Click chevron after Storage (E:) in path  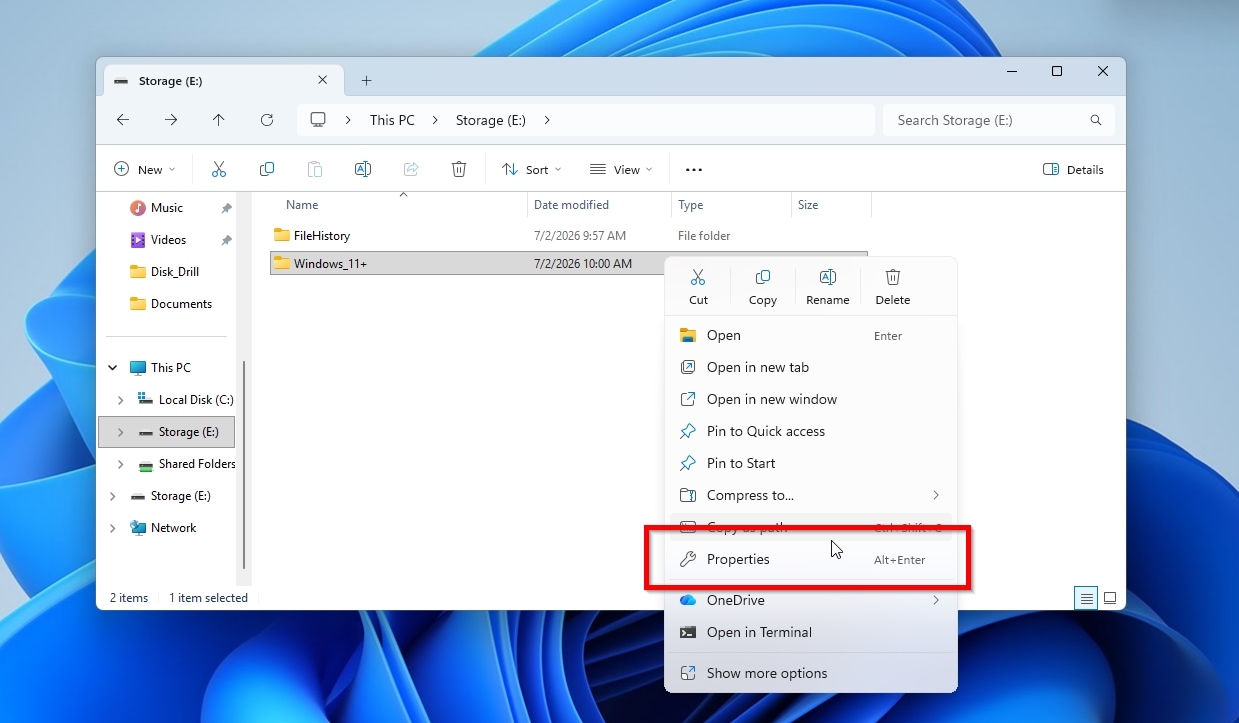coord(547,120)
